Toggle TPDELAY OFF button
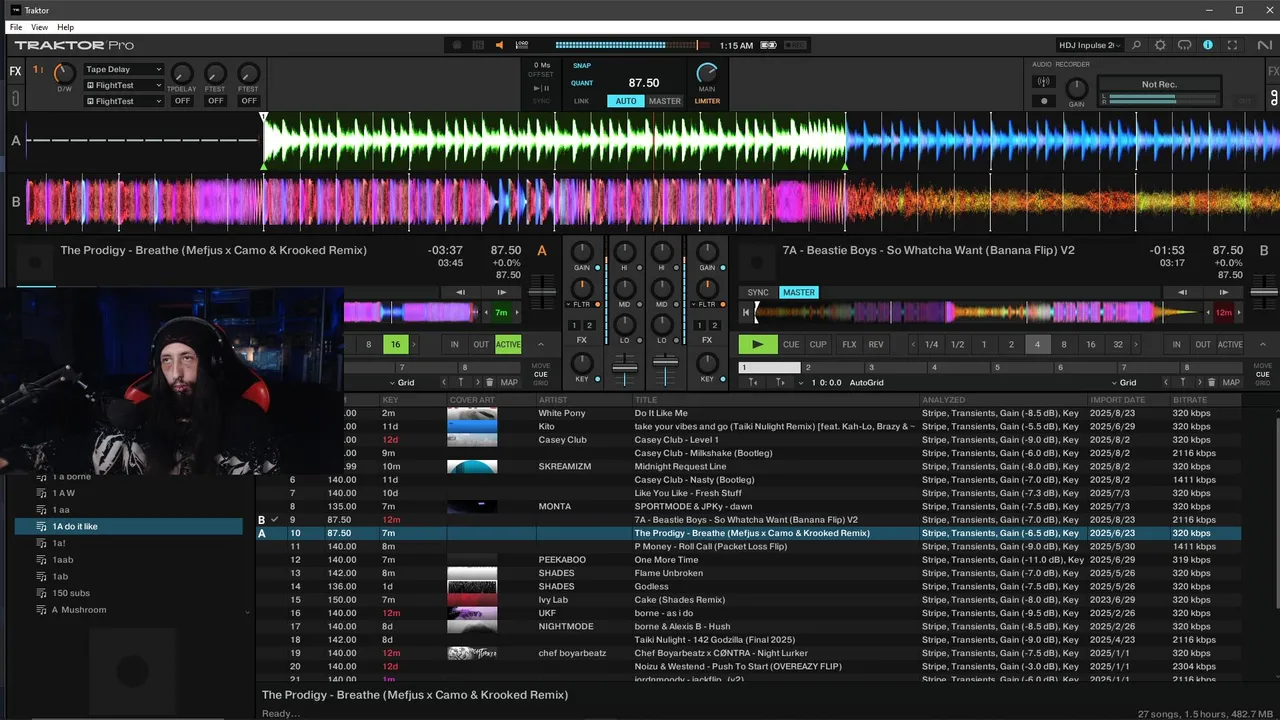This screenshot has height=720, width=1280. (x=182, y=101)
